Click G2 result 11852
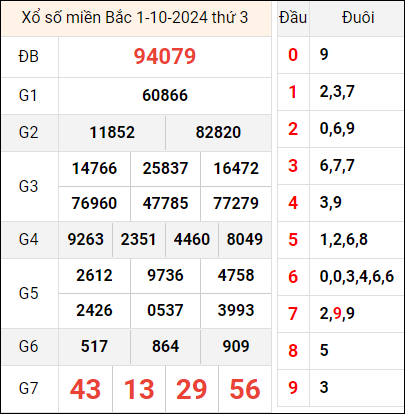The image size is (405, 414). pos(112,132)
